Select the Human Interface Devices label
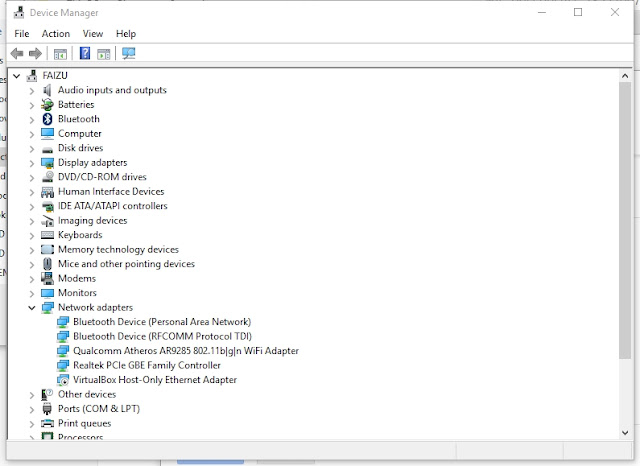The image size is (640, 466). pyautogui.click(x=111, y=191)
